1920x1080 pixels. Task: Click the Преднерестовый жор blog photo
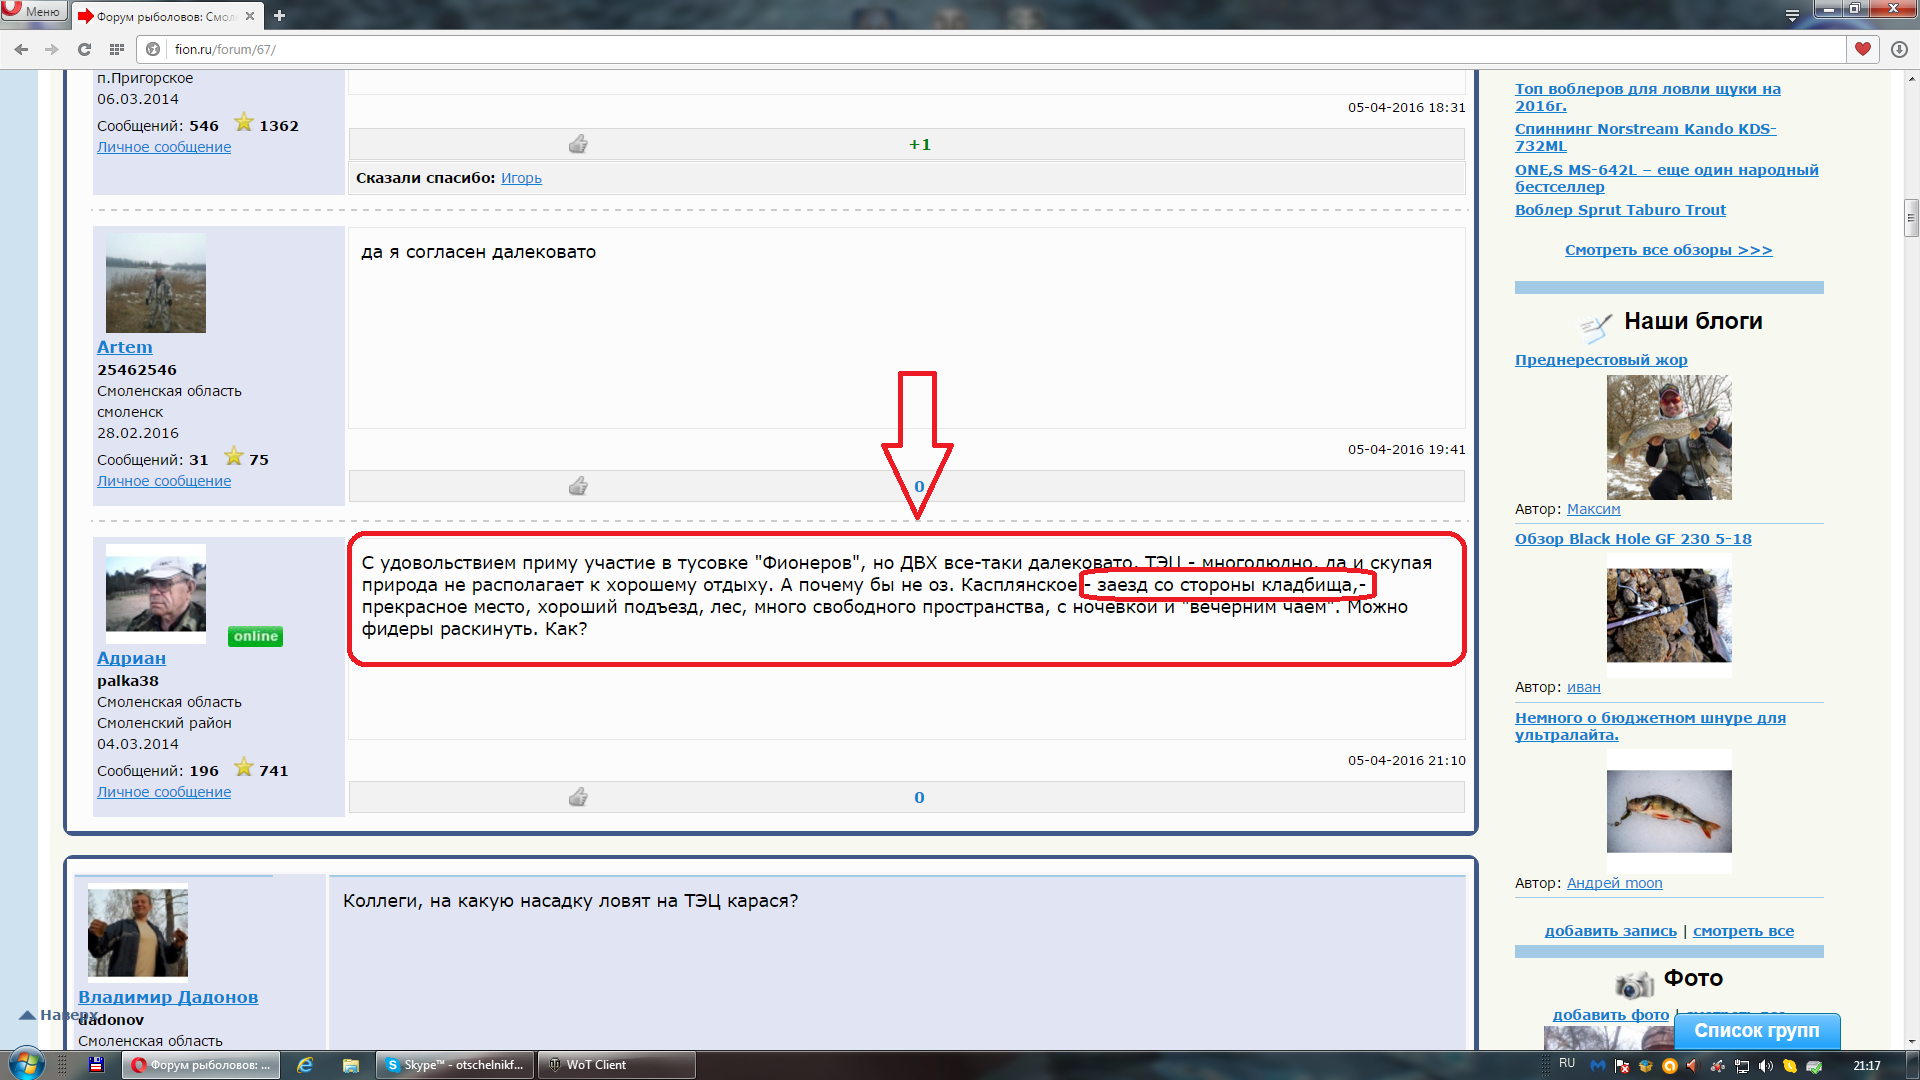tap(1669, 437)
